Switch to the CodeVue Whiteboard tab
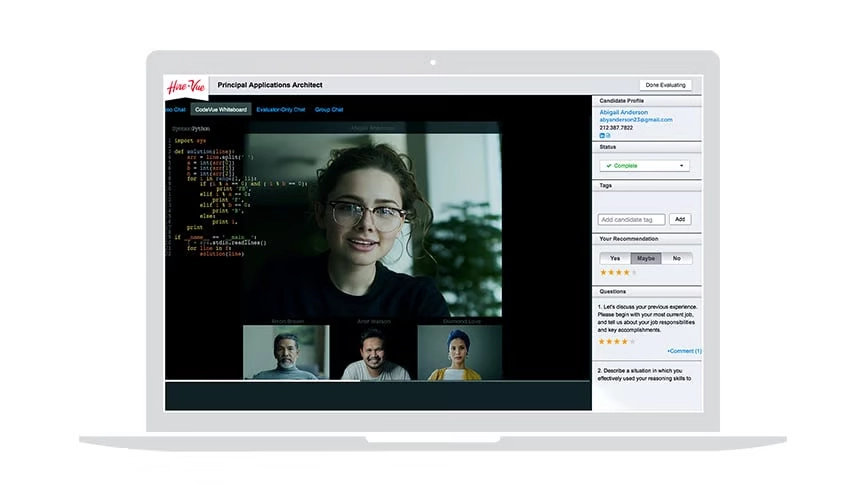864x504 pixels. pyautogui.click(x=221, y=110)
